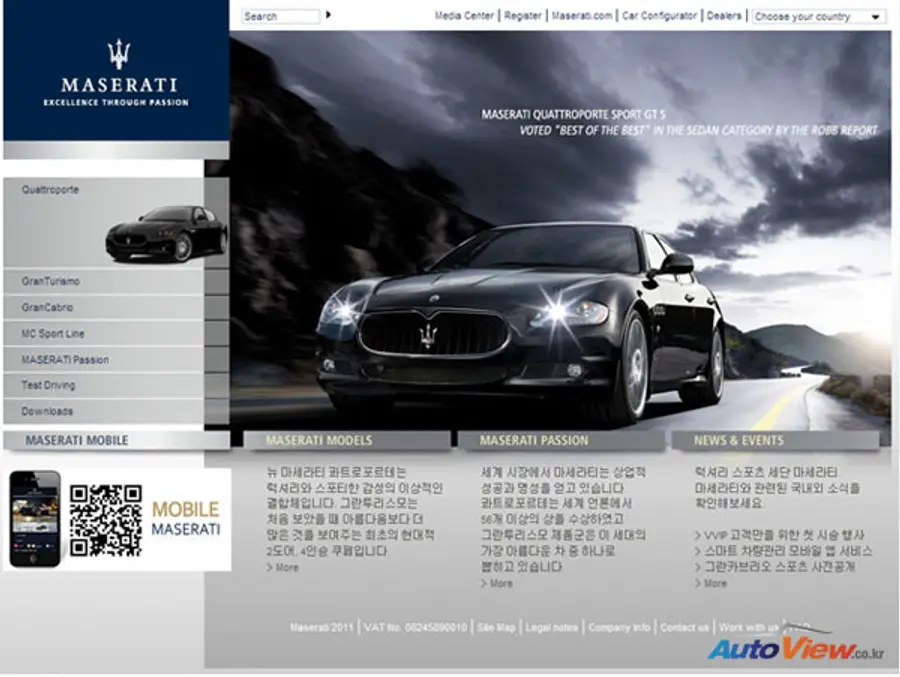Image resolution: width=900 pixels, height=677 pixels.
Task: Click the MASERATI MODELS section header
Action: coord(347,440)
